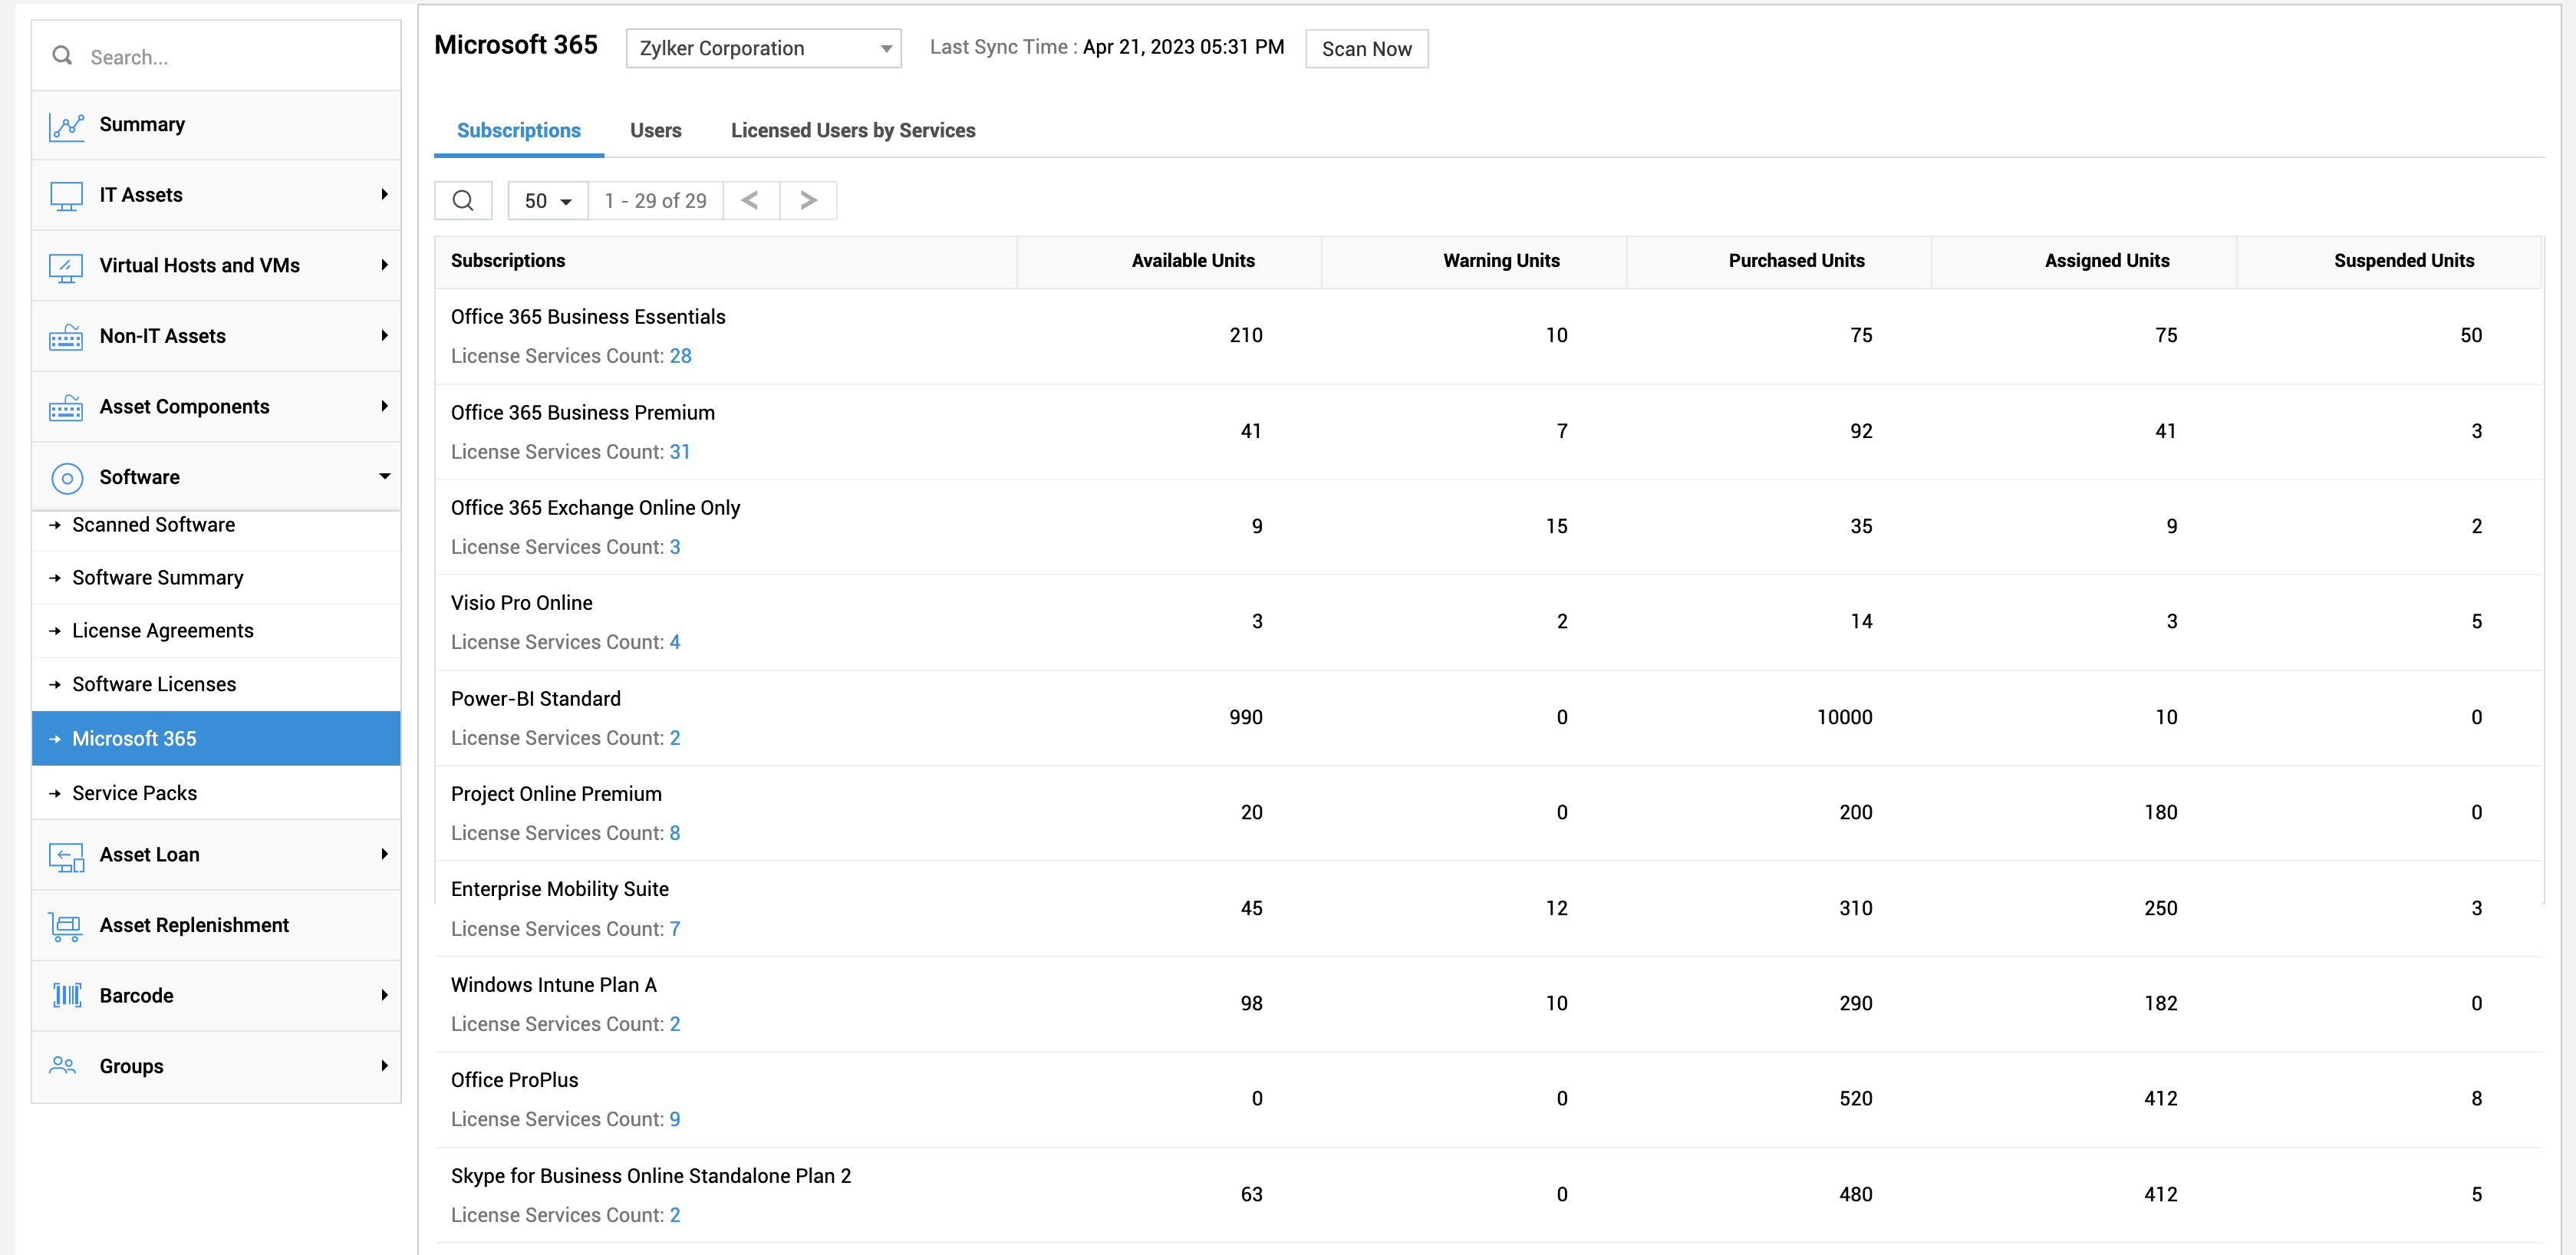This screenshot has height=1255, width=2576.
Task: Open table search with magnifier icon
Action: 463,201
